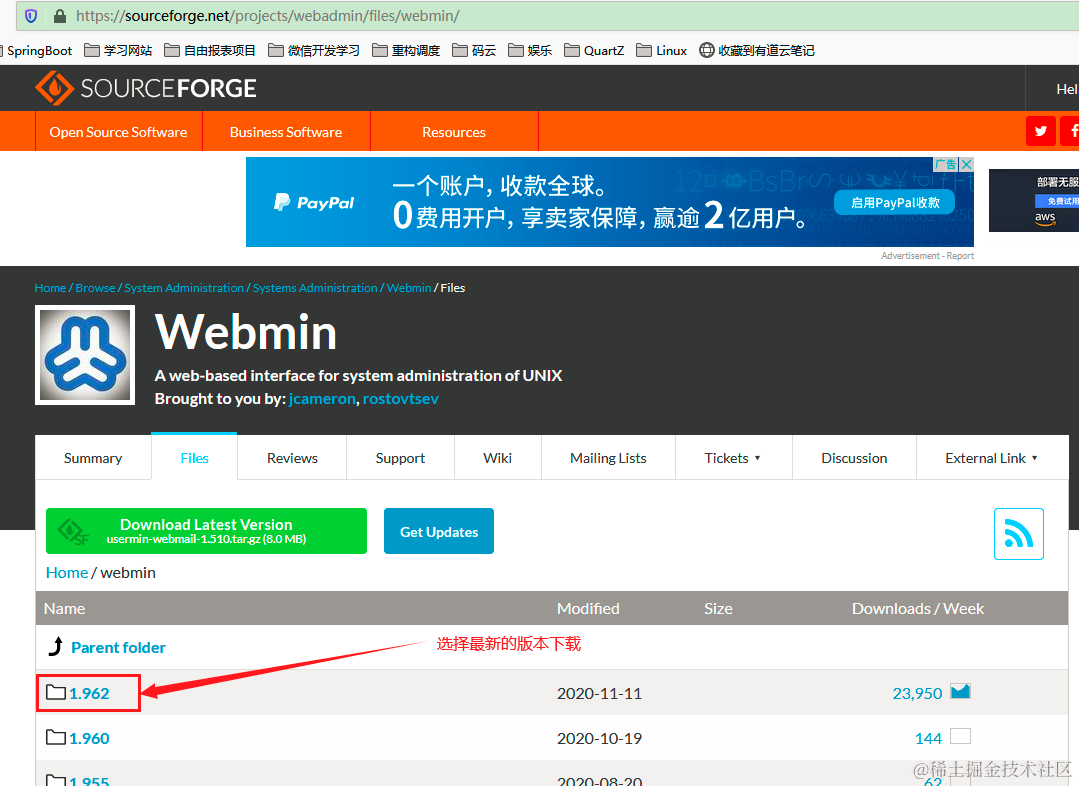
Task: Open the Business Software menu
Action: pyautogui.click(x=286, y=131)
